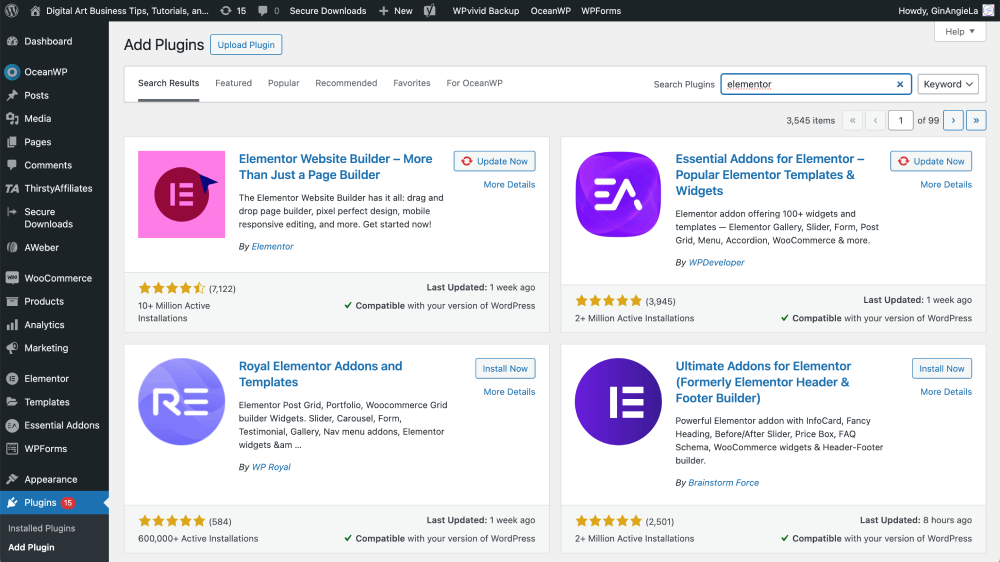Click the Appearance paintbrush icon
The width and height of the screenshot is (1000, 562).
pyautogui.click(x=12, y=480)
